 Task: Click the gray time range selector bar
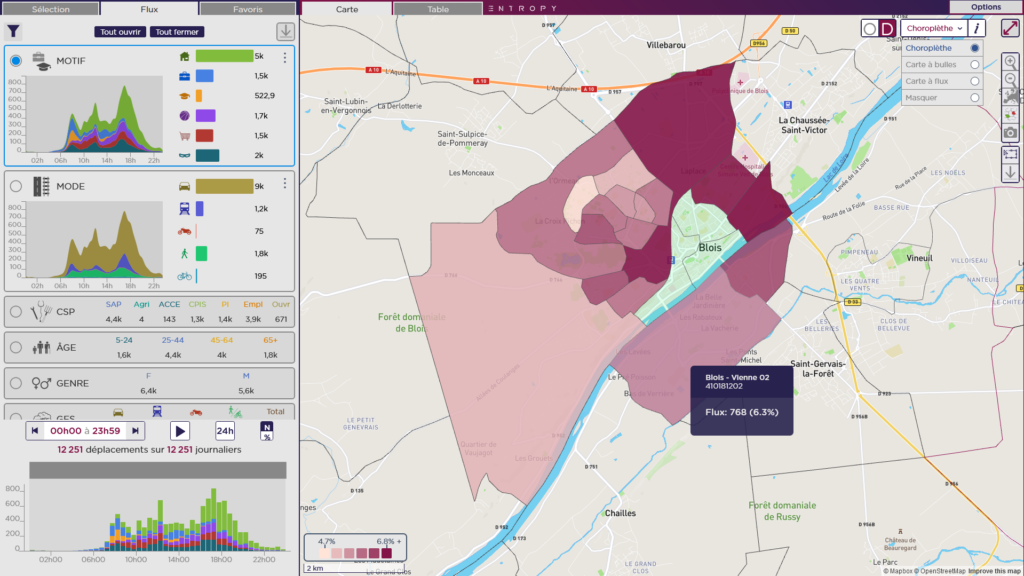click(x=157, y=470)
